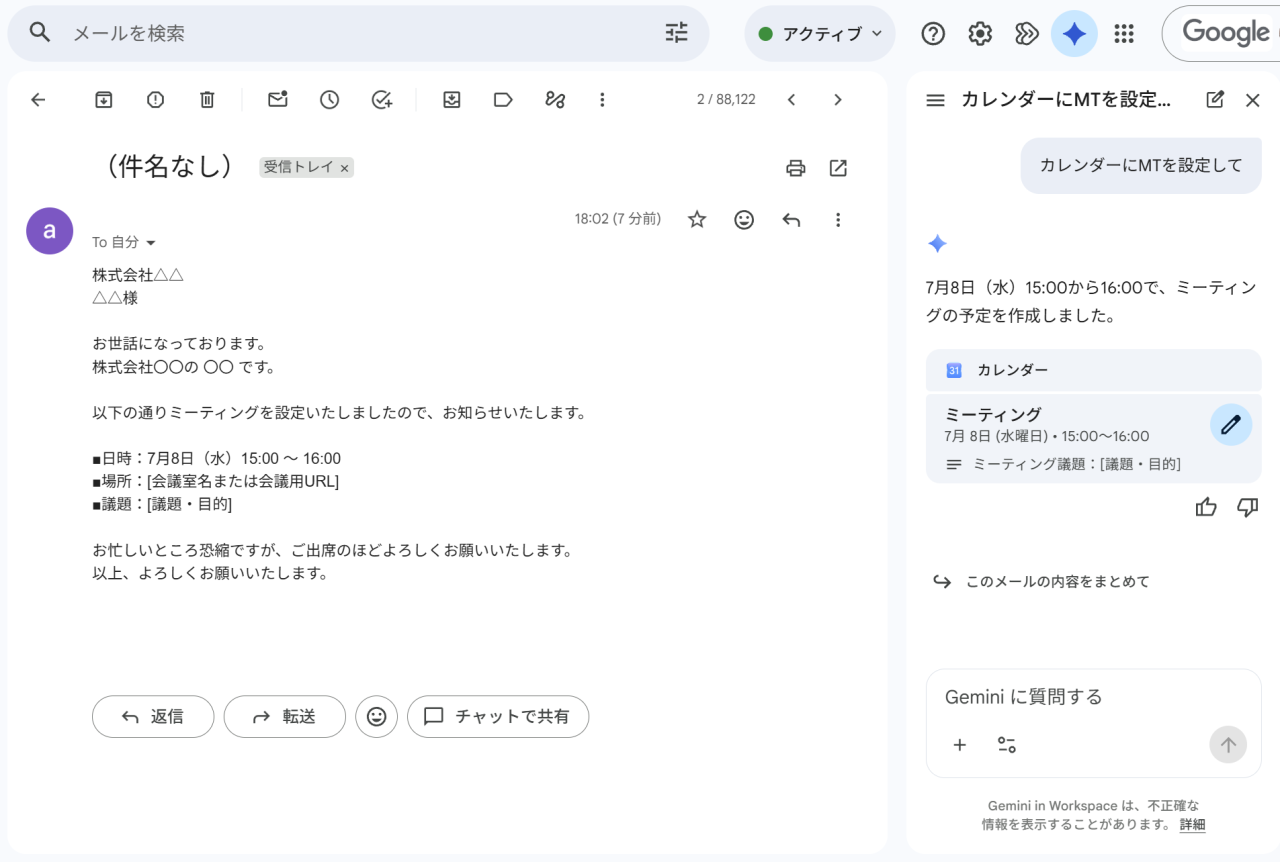Screen dimensions: 1280x862
Task: Expand the To 自分 recipient details
Action: (x=151, y=243)
